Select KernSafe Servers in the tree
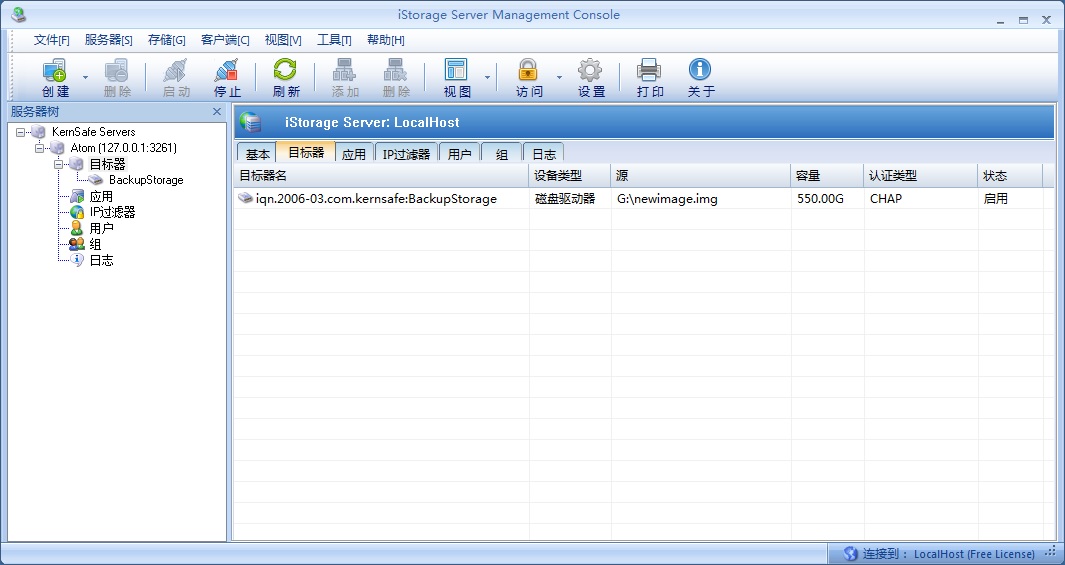 coord(94,132)
